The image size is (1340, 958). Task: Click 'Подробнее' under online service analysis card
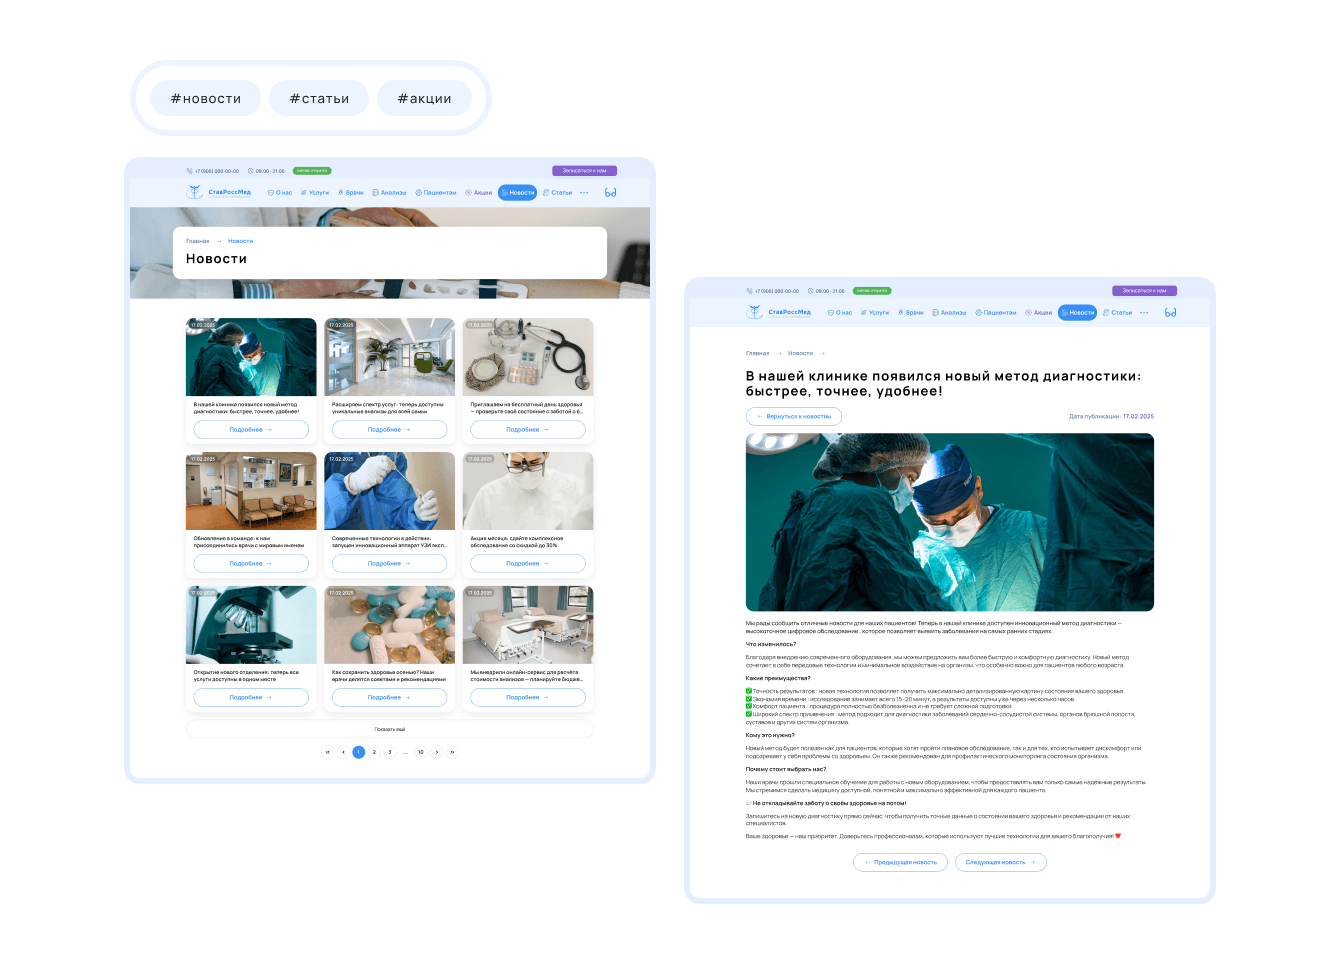[x=528, y=697]
